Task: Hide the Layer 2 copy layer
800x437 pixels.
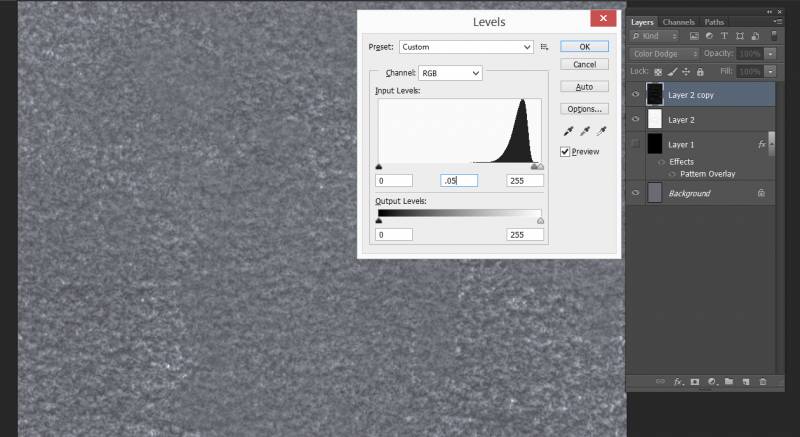Action: (636, 94)
